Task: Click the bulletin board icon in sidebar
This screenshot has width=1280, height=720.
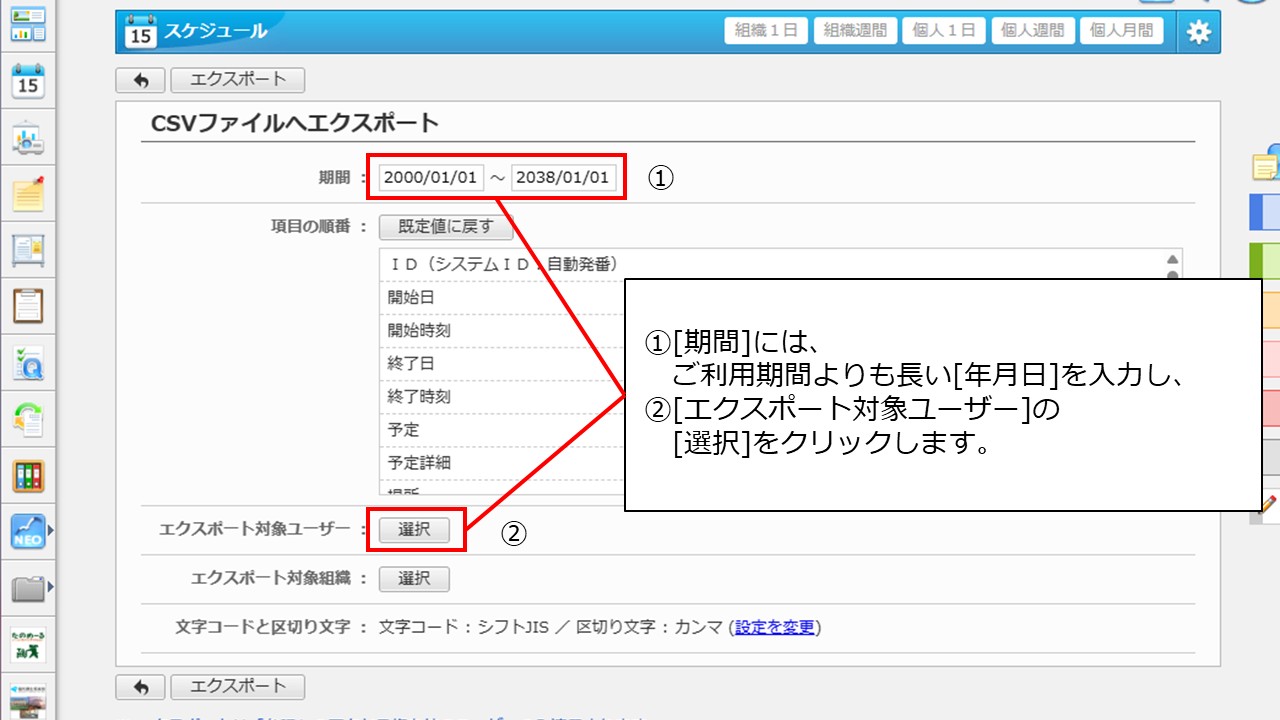Action: (x=28, y=249)
